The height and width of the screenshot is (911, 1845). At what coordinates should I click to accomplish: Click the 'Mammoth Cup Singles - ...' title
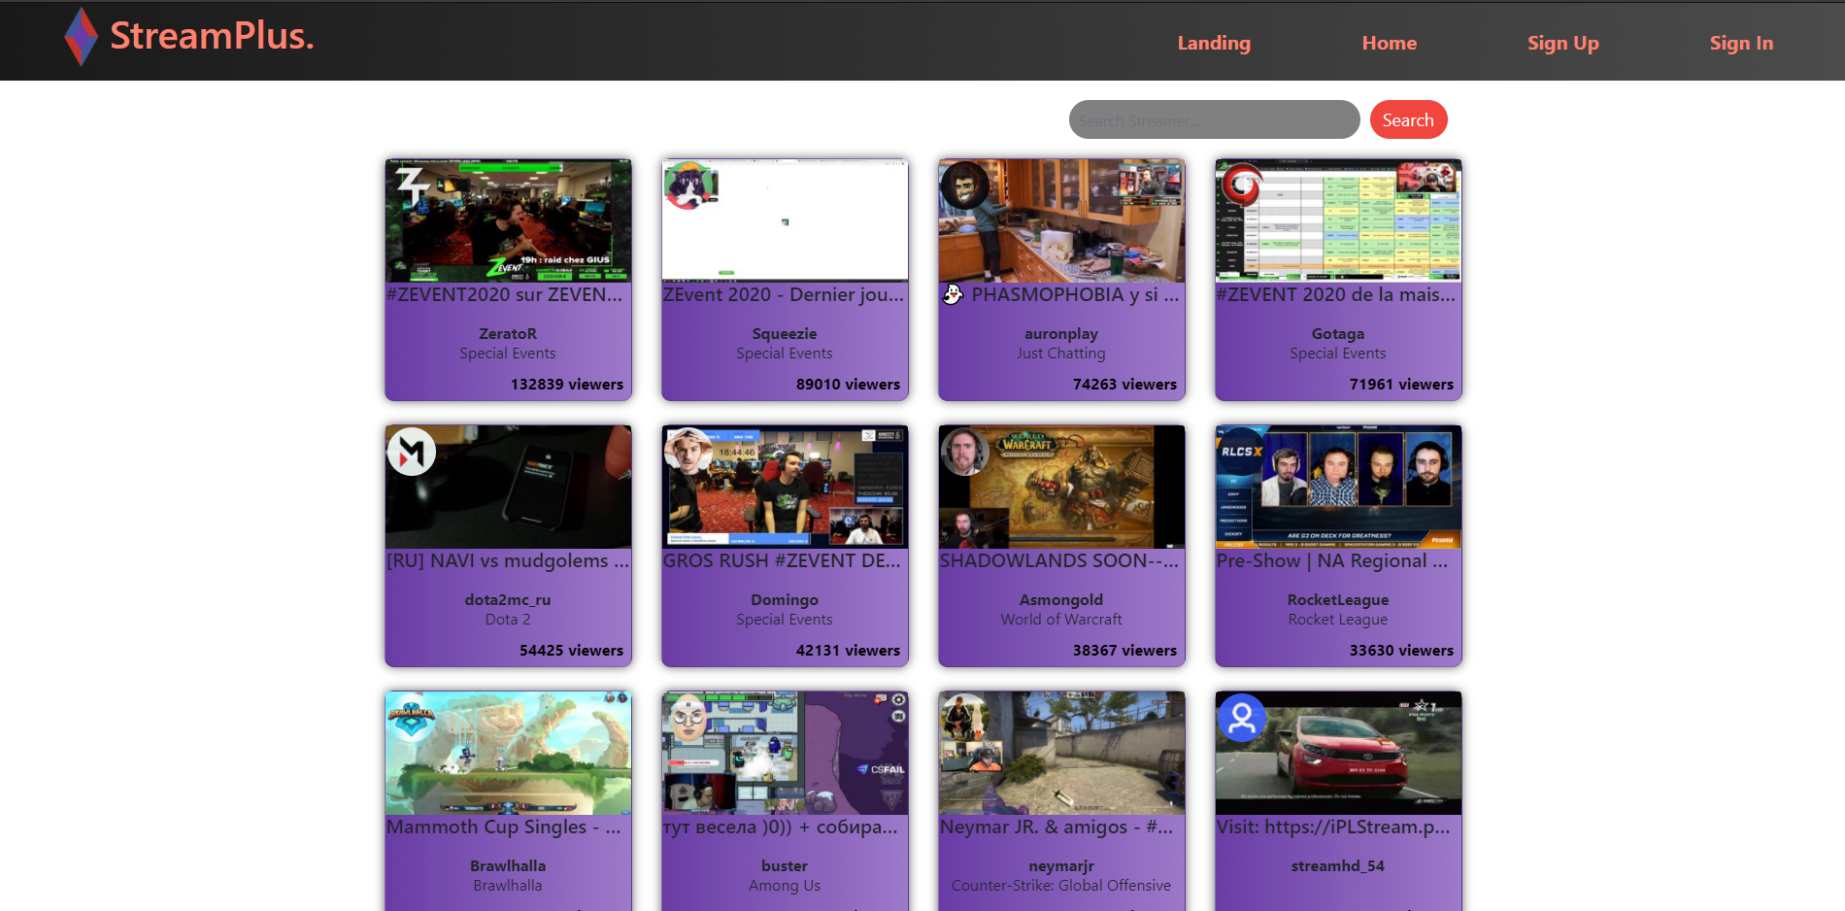click(x=504, y=827)
